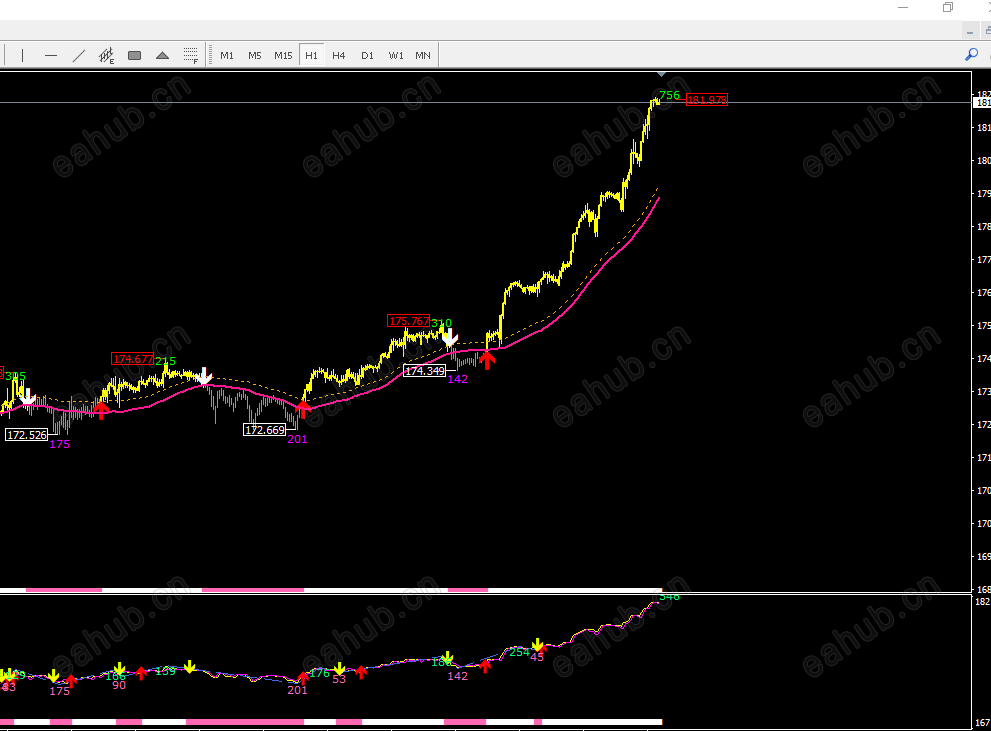Select the equidistant channel tool
The image size is (991, 731).
(x=107, y=56)
